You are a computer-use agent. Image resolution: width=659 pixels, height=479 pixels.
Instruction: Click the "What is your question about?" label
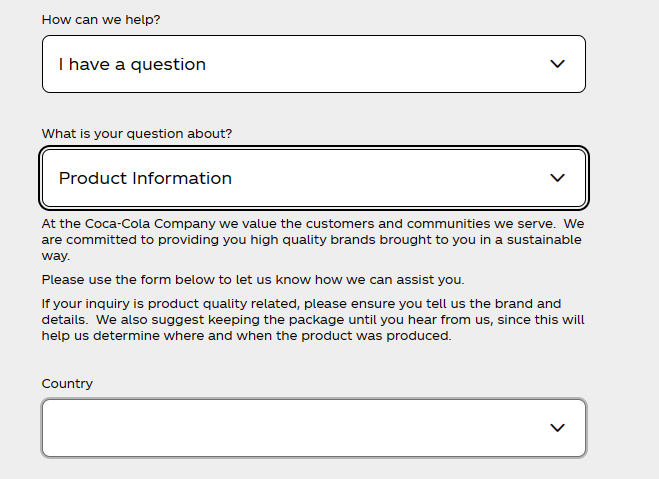point(137,134)
